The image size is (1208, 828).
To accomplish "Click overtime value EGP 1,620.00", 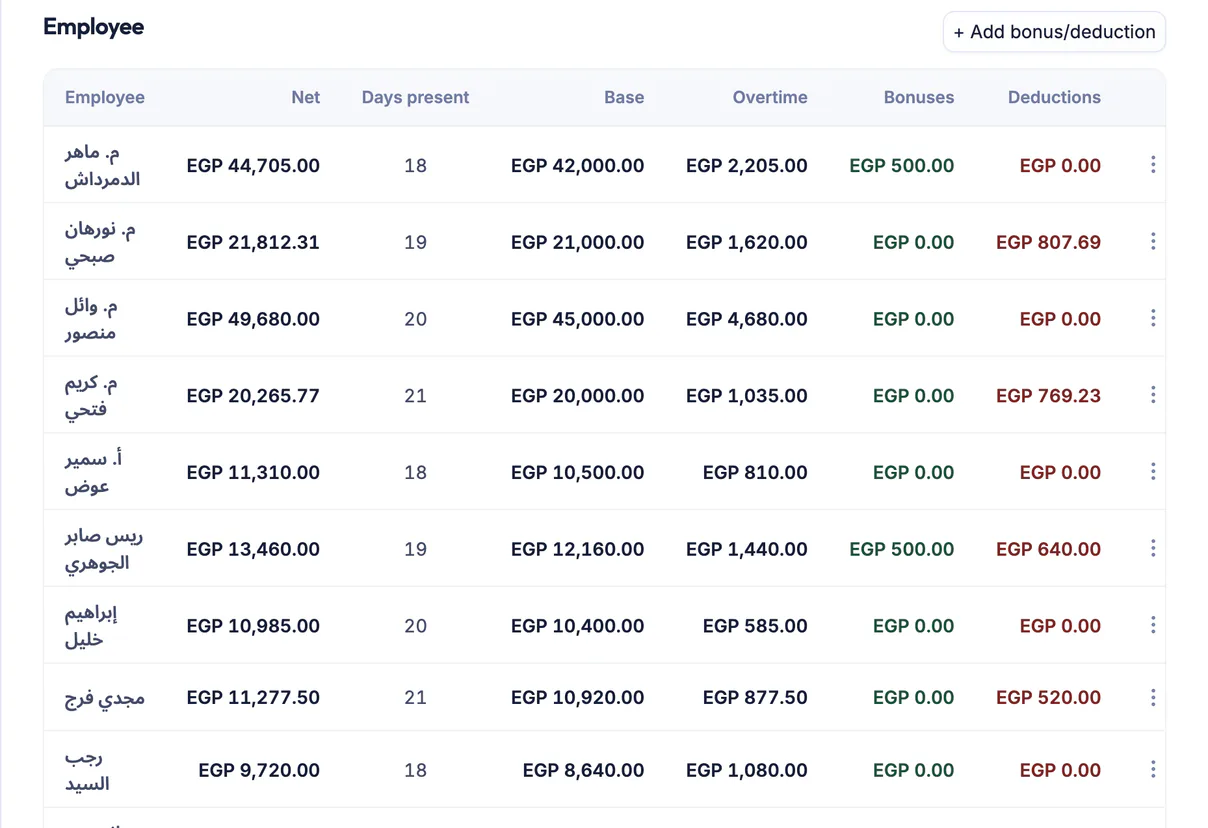I will (747, 242).
